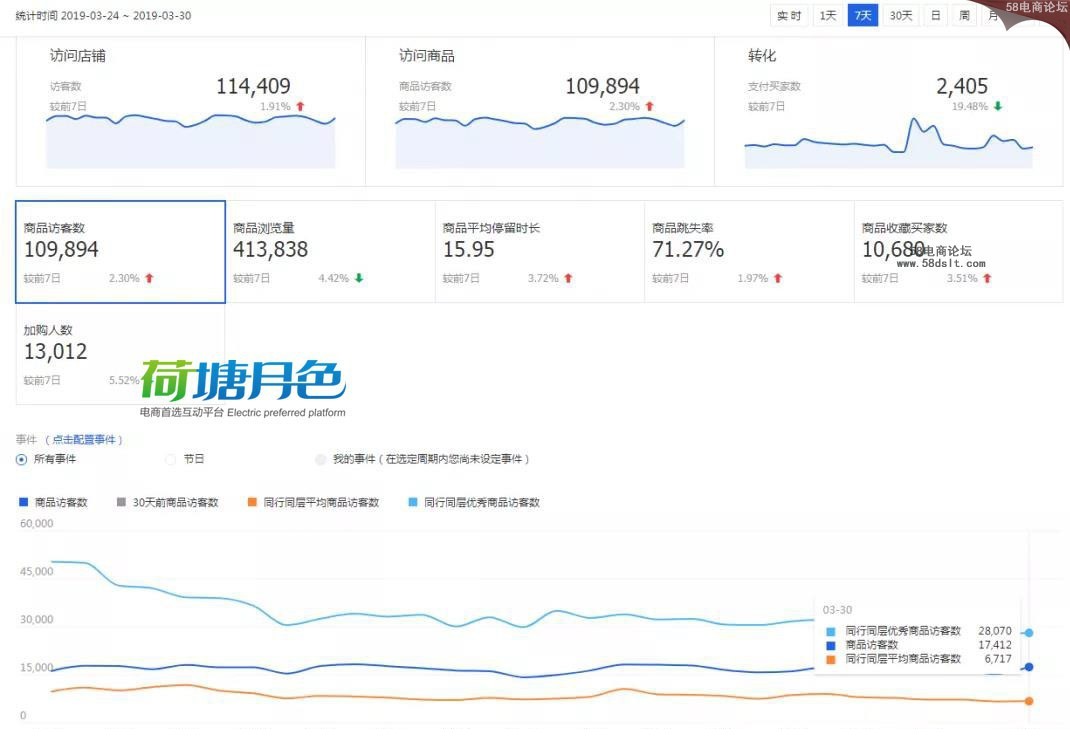The image size is (1070, 752).
Task: Click the 60,000 y-axis label
Action: pos(37,523)
